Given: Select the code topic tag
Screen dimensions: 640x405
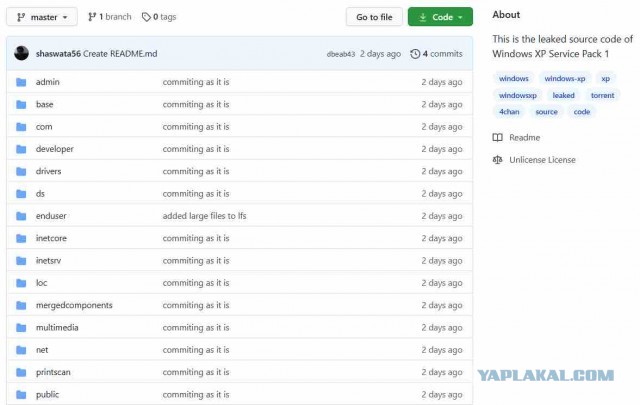Looking at the screenshot, I should [582, 112].
